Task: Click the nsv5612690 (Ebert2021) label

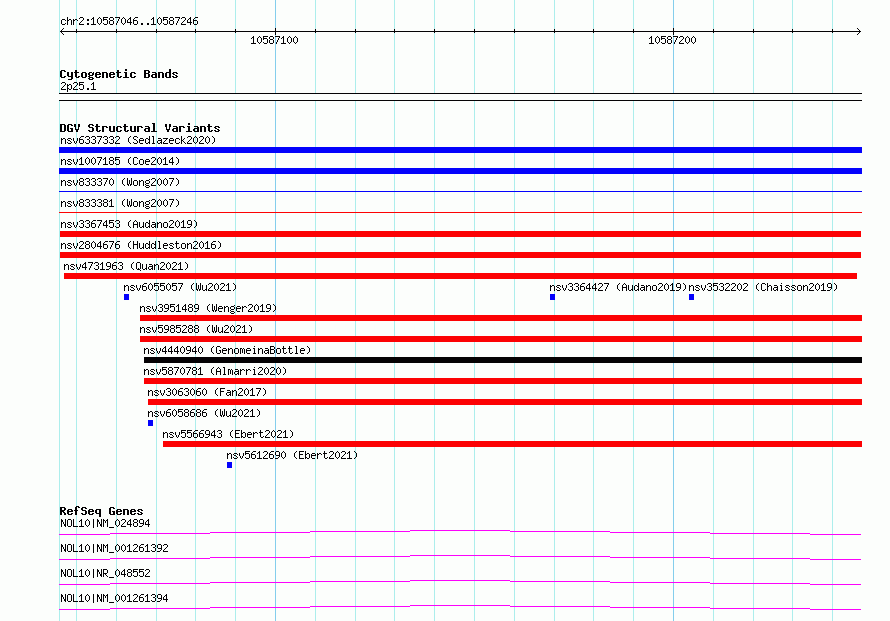Action: (x=292, y=455)
